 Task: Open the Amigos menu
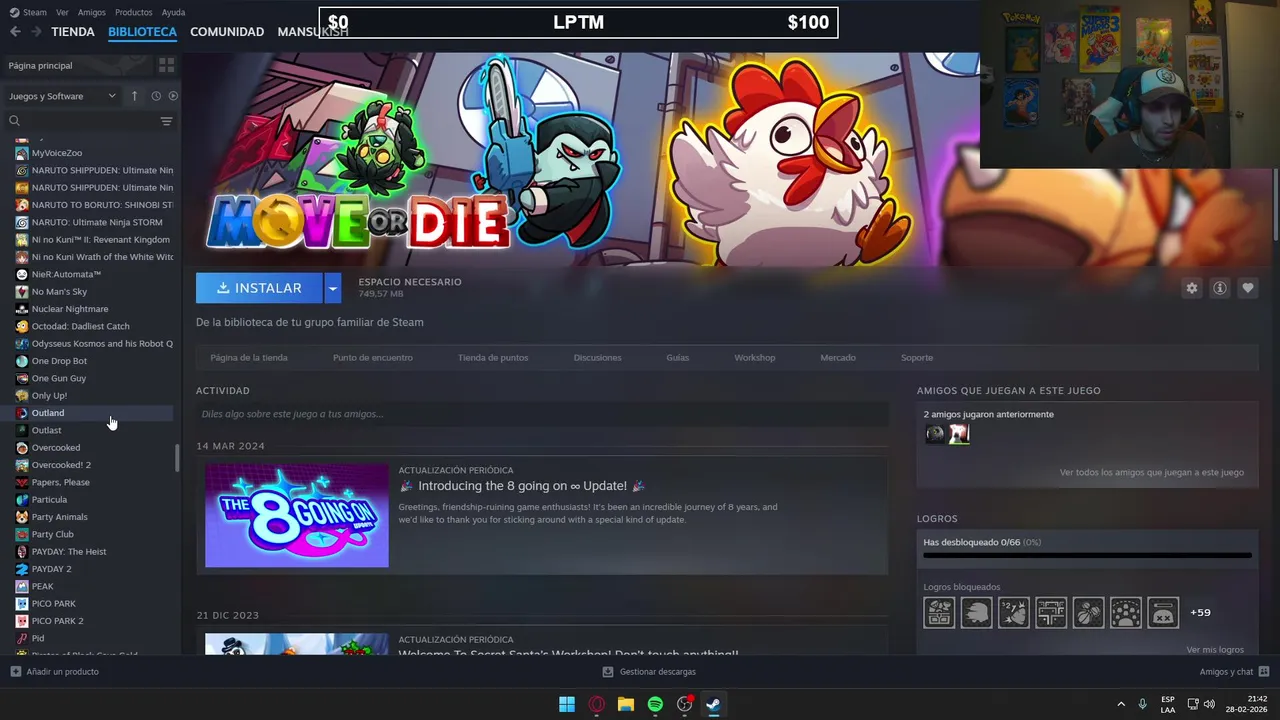pyautogui.click(x=92, y=12)
